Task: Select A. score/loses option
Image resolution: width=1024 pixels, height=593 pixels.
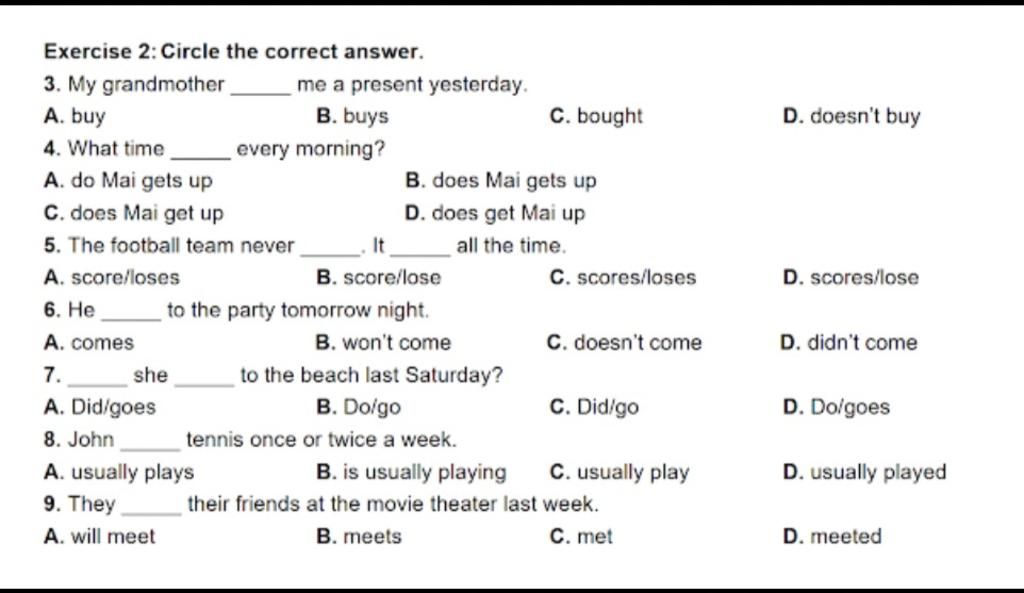Action: 112,278
